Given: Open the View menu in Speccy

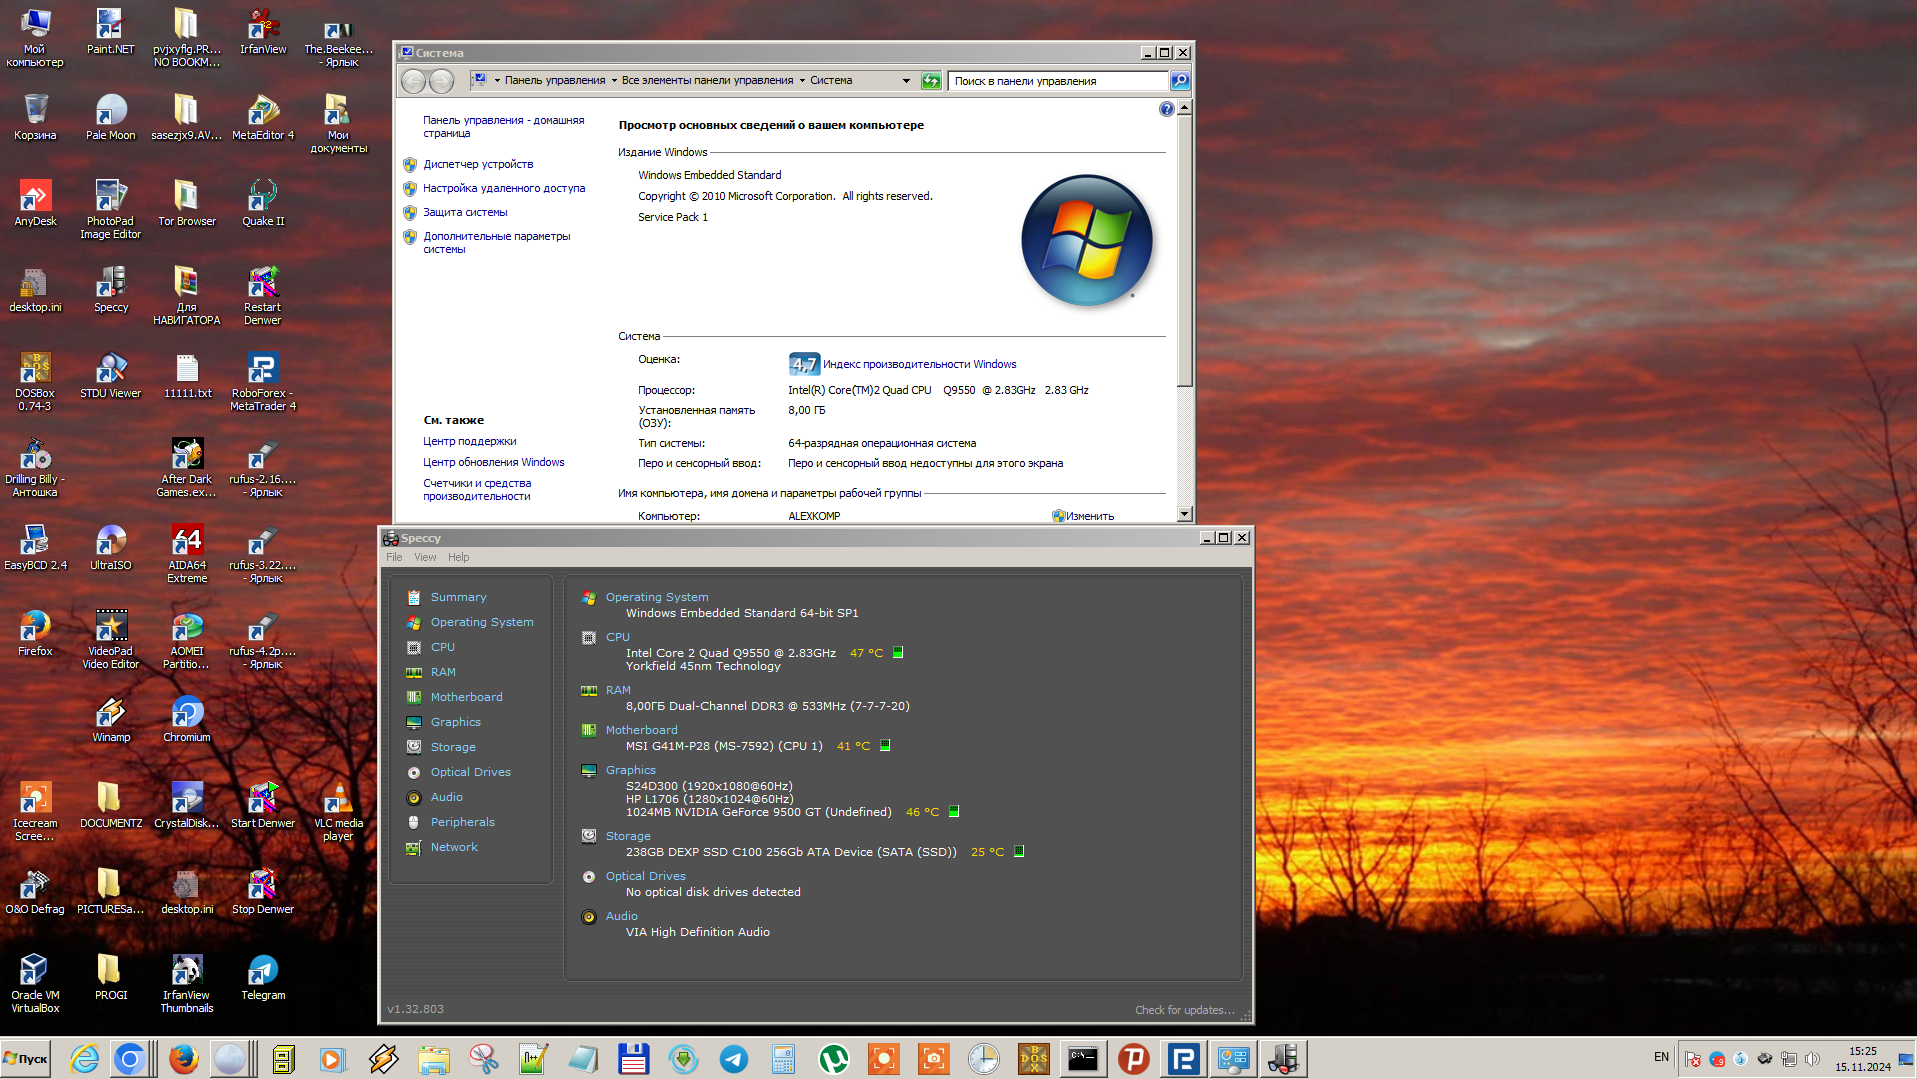Looking at the screenshot, I should [x=425, y=557].
